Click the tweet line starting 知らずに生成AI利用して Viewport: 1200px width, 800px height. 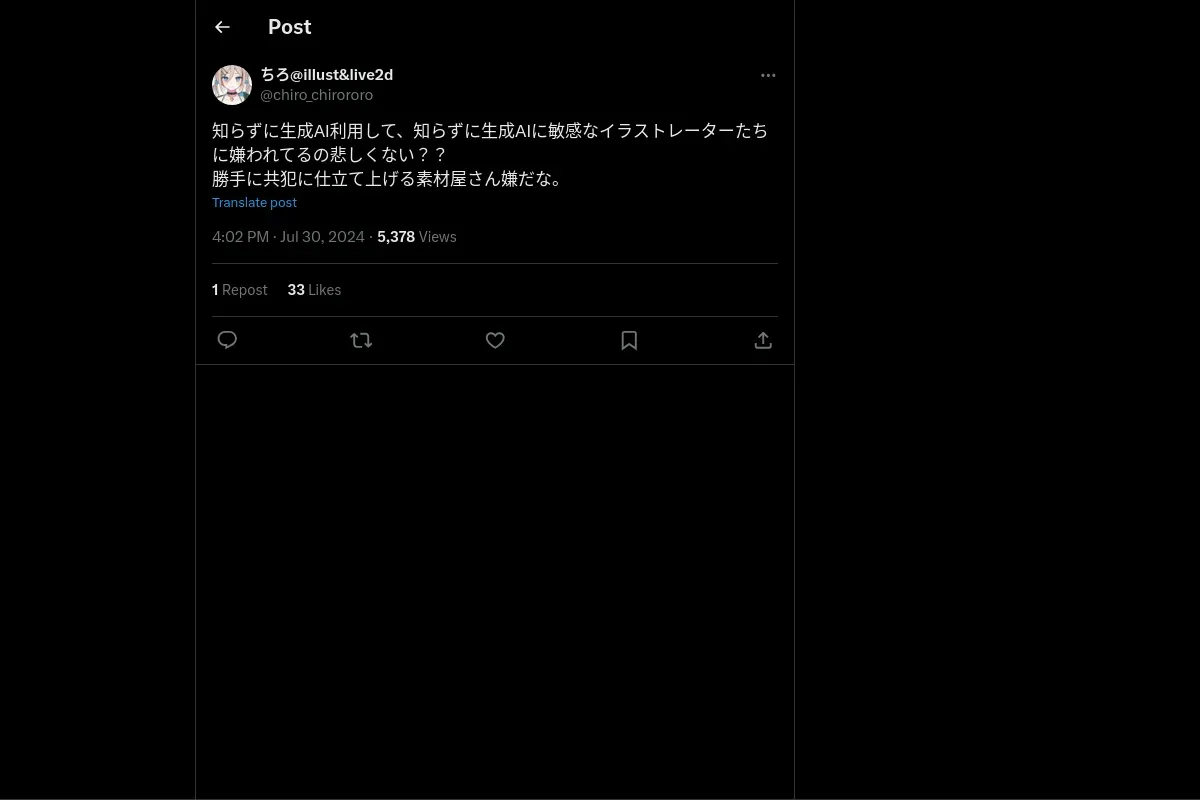click(490, 131)
